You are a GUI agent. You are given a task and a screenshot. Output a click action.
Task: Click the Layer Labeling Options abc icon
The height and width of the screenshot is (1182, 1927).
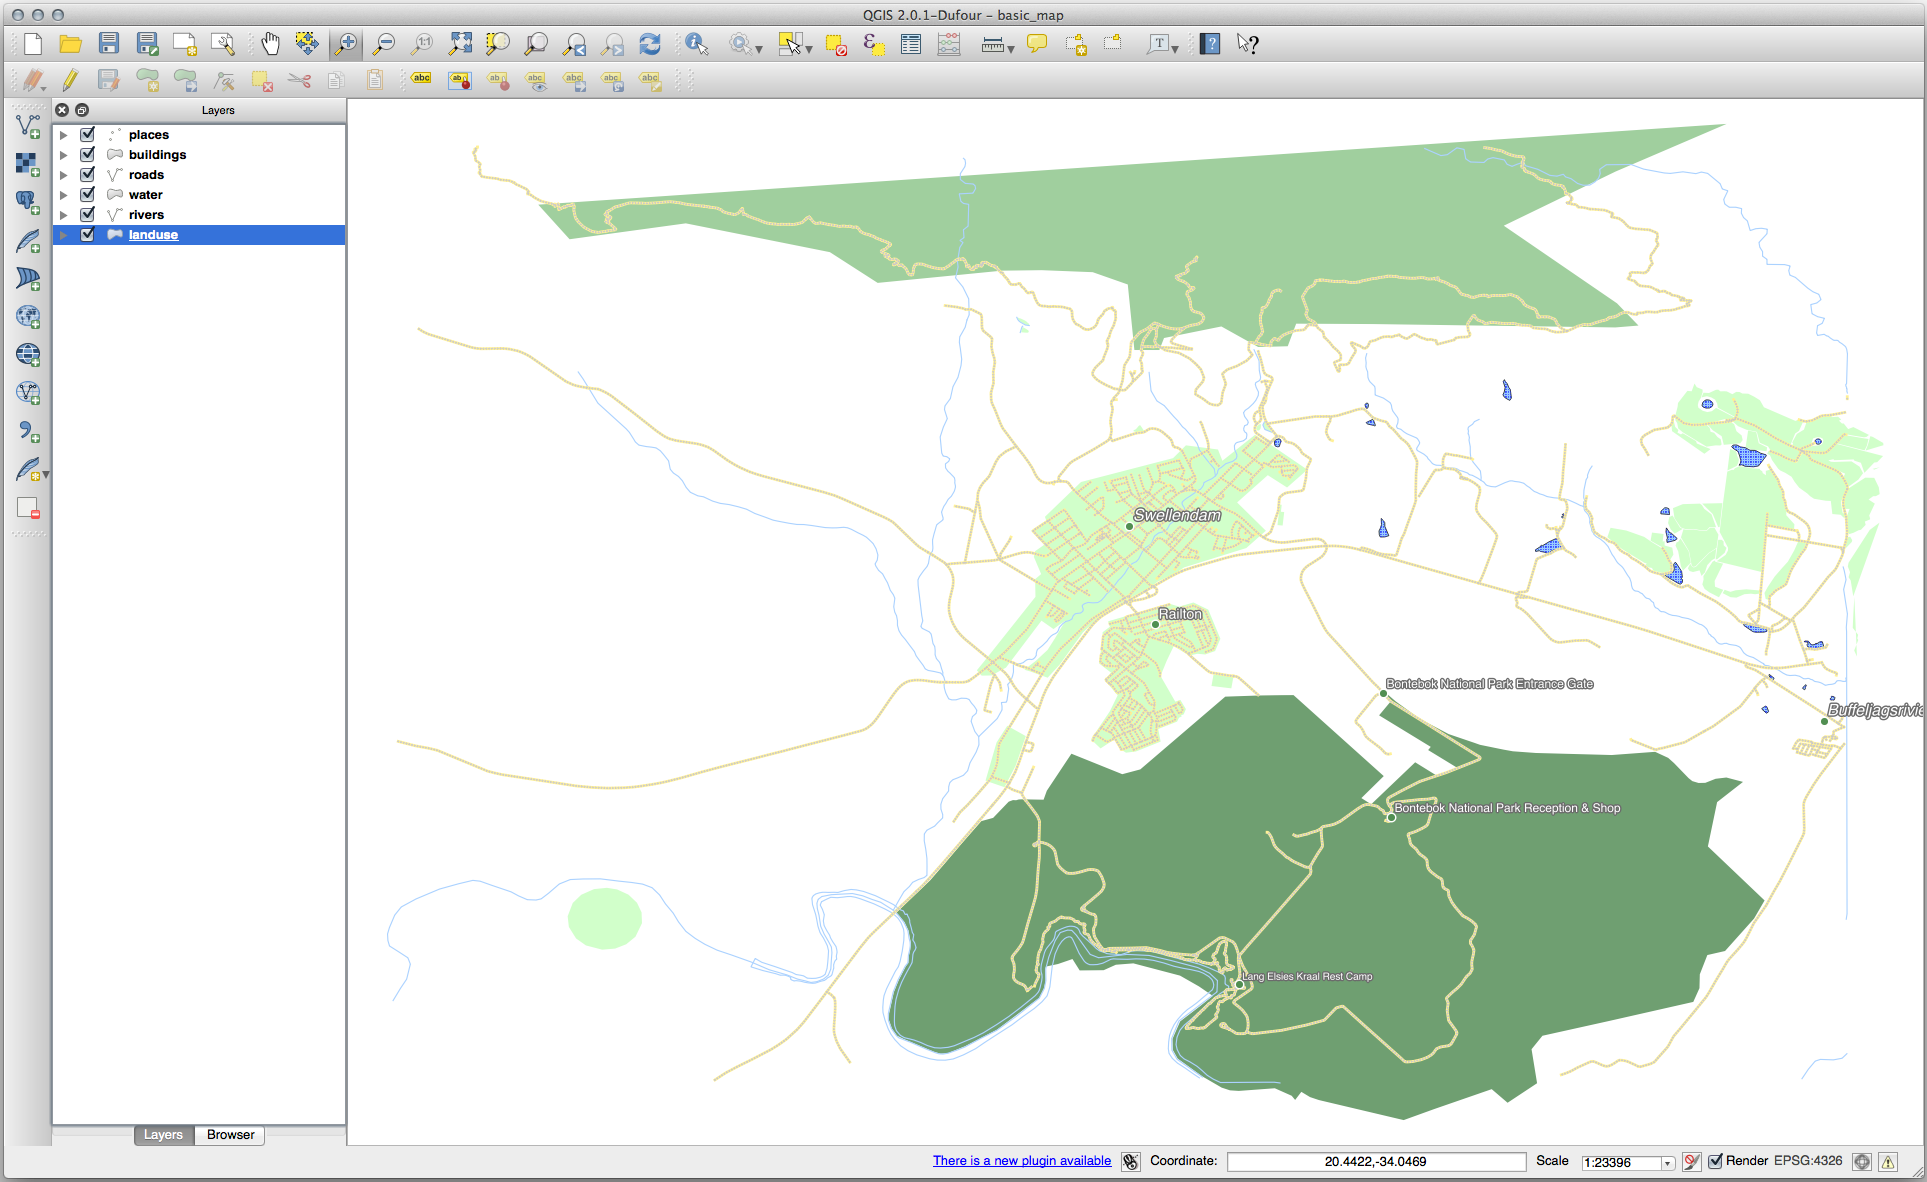coord(421,80)
